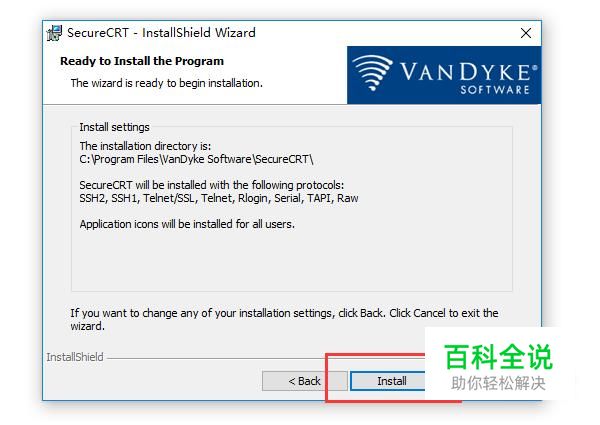Image resolution: width=600 pixels, height=425 pixels.
Task: Select the C:\Program Files\VanDyke Software path line
Action: (196, 159)
